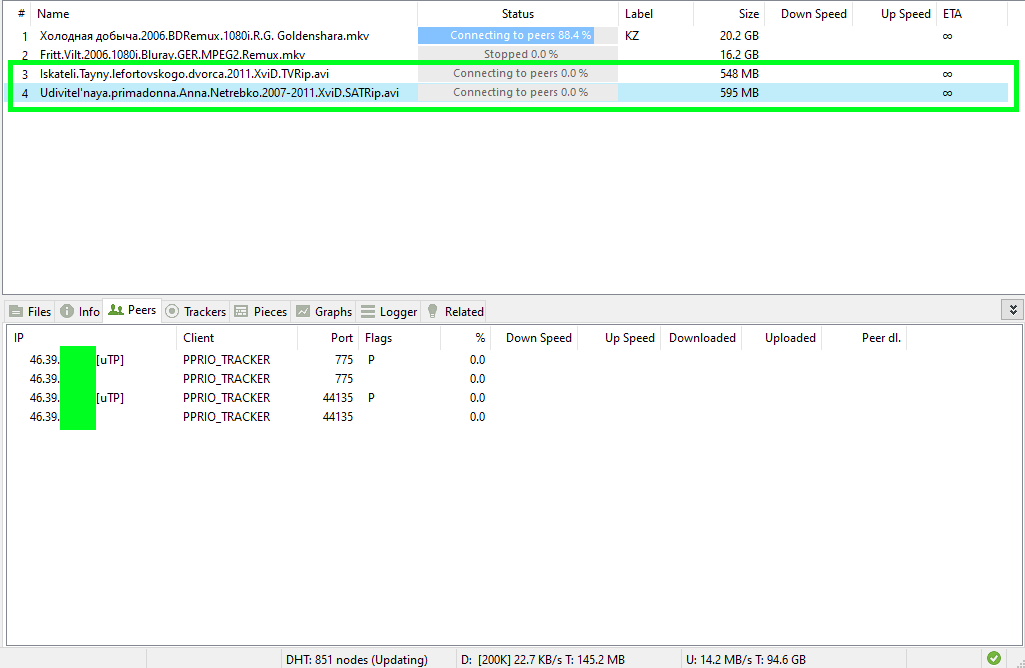Switch to the Graphs tab icon

click(303, 312)
